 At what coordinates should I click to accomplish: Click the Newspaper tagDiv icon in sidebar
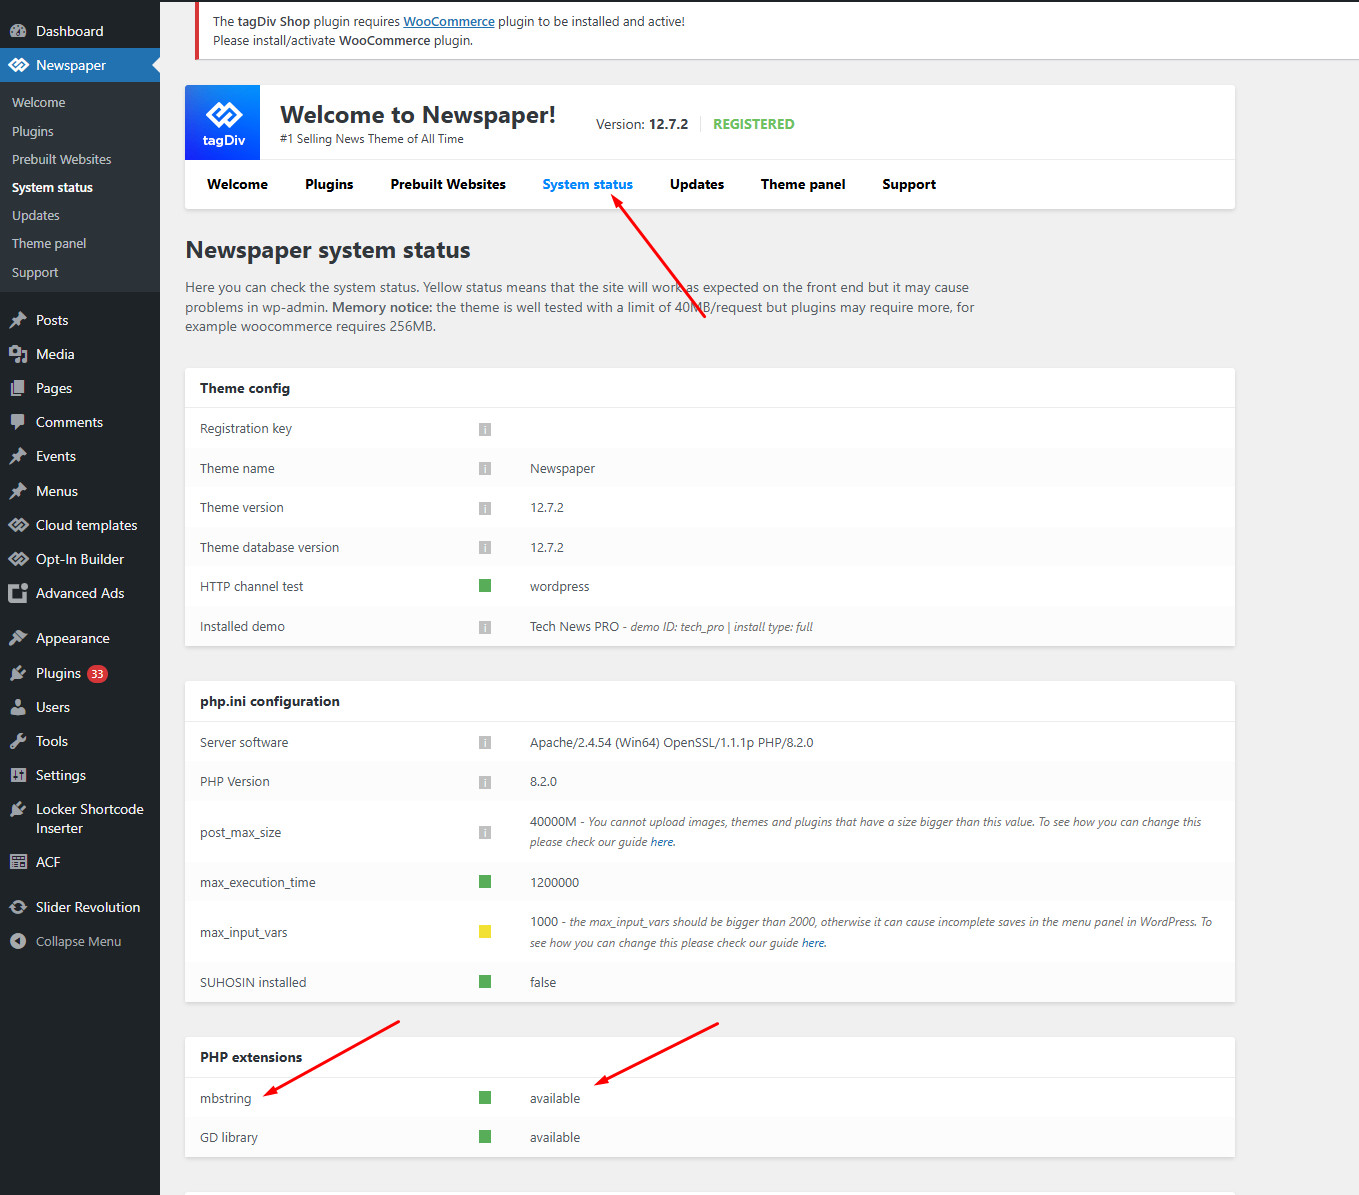[x=18, y=65]
